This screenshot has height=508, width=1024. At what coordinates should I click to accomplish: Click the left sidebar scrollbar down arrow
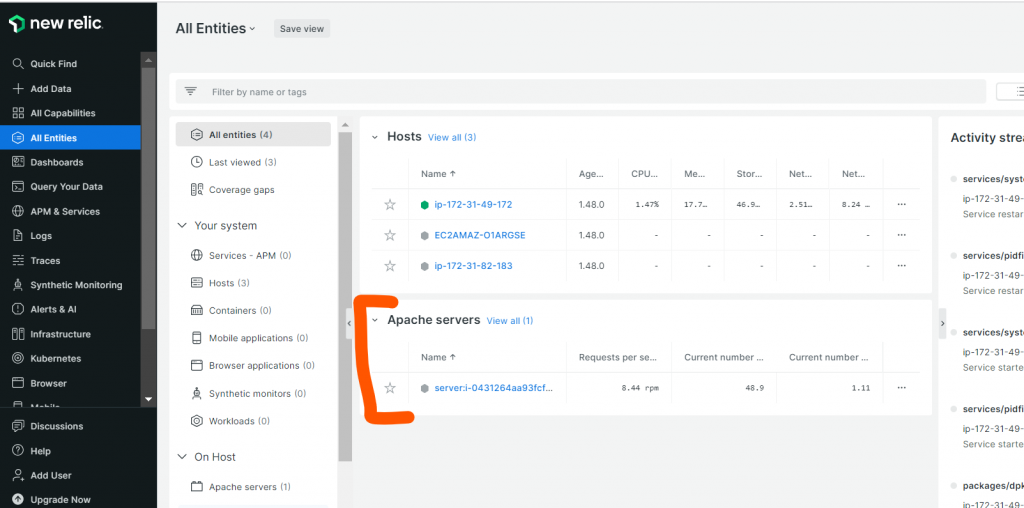point(148,399)
